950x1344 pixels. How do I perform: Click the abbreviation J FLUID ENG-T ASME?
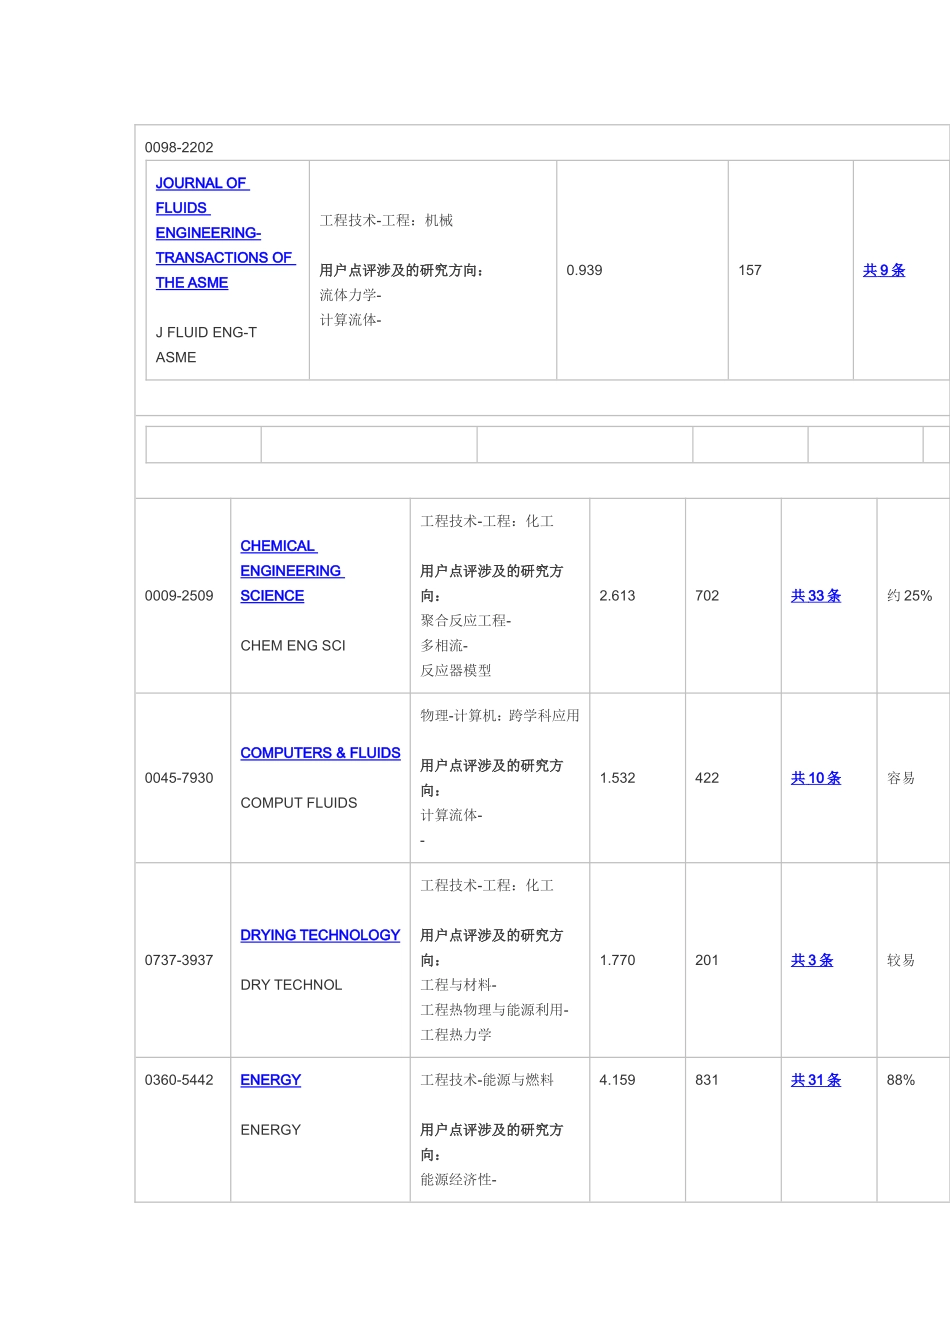[x=206, y=345]
